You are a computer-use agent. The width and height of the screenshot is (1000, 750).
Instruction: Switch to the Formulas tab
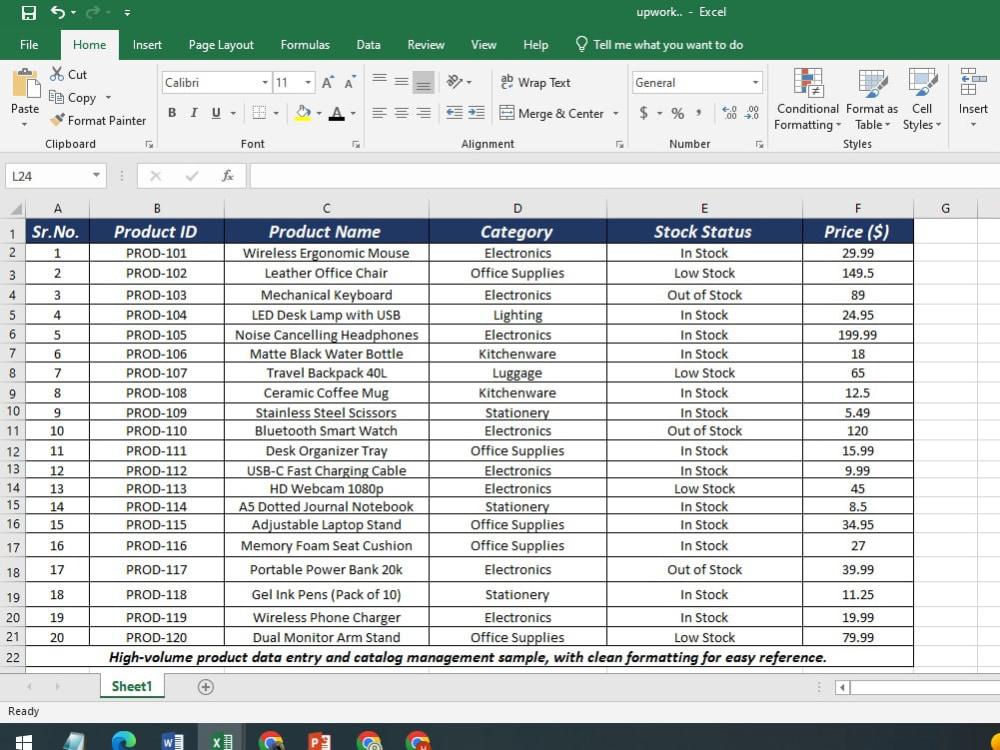click(305, 45)
